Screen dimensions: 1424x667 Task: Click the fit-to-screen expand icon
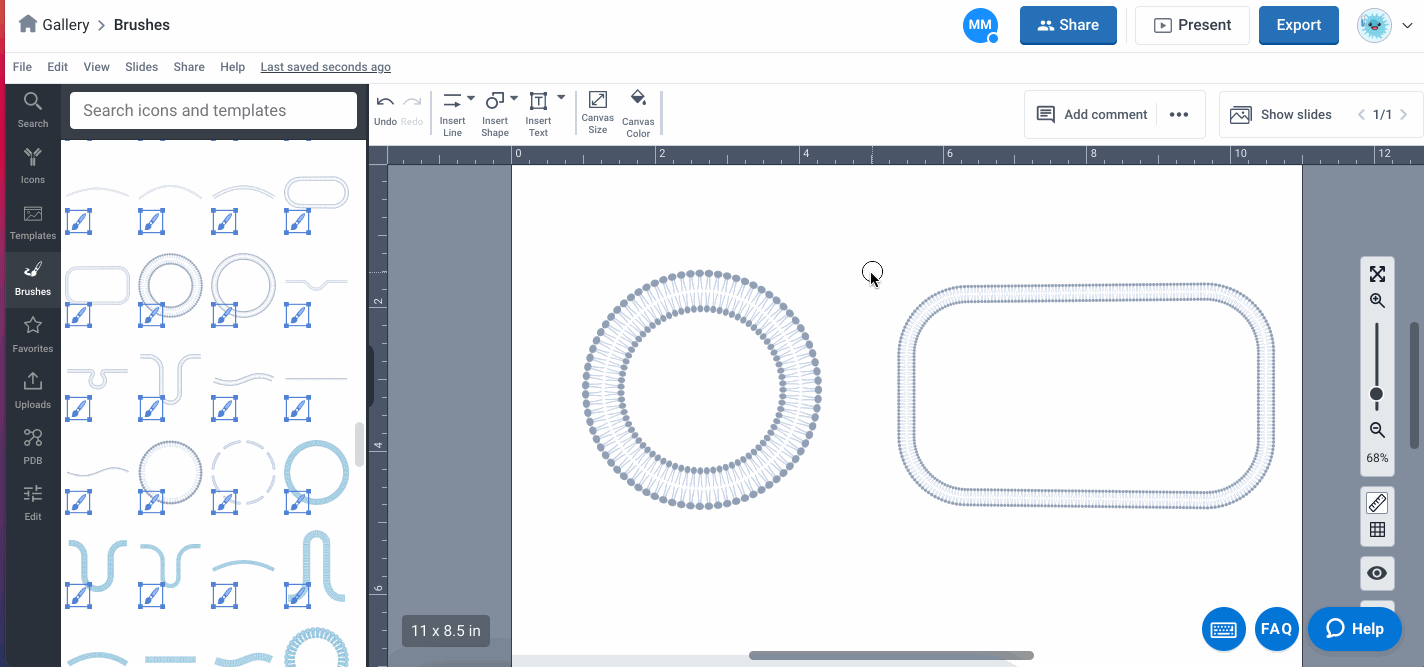[1377, 274]
